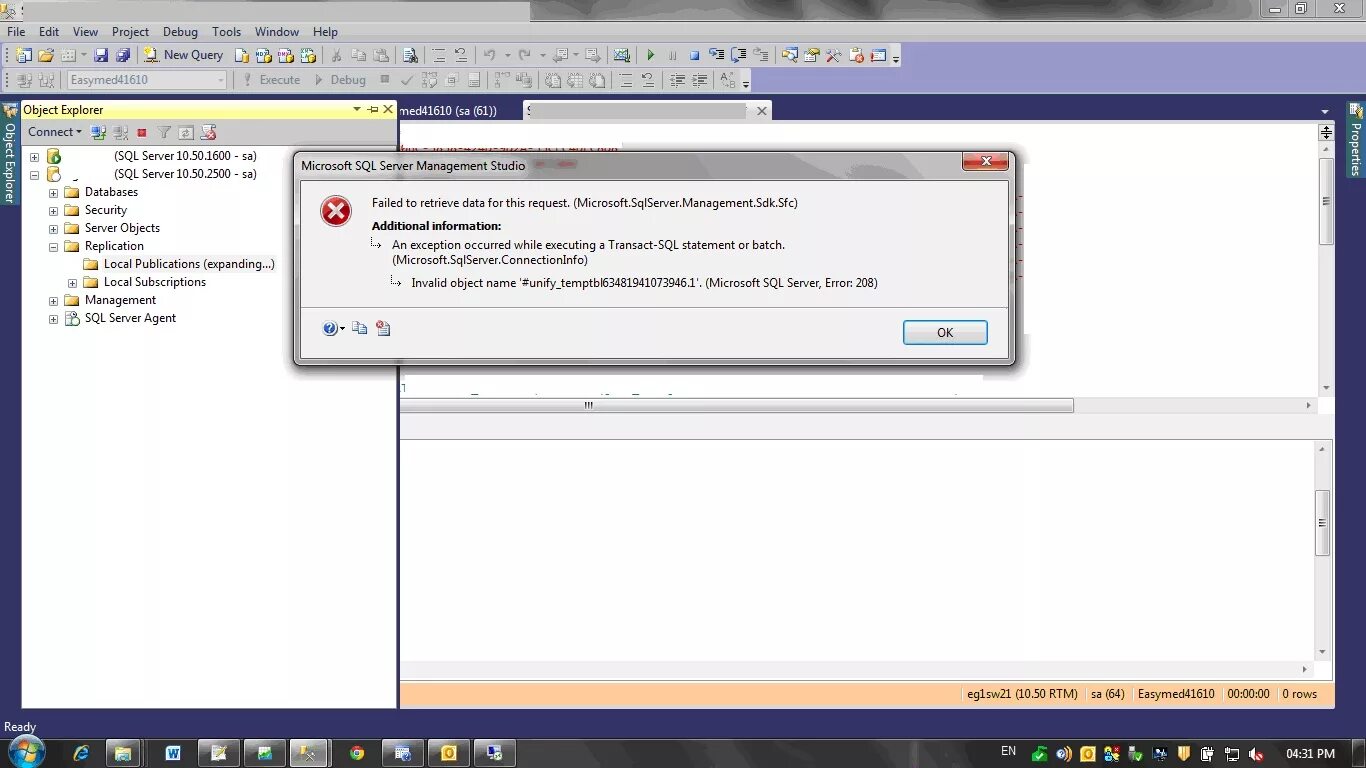Click the Disconnect icon in Object Explorer
The height and width of the screenshot is (768, 1366).
coord(120,132)
